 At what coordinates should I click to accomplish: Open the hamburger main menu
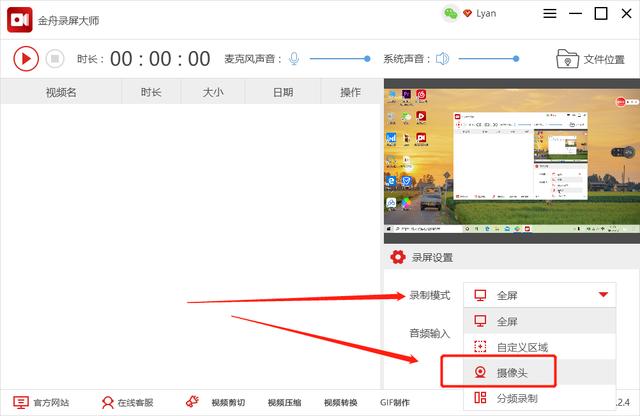click(x=550, y=13)
